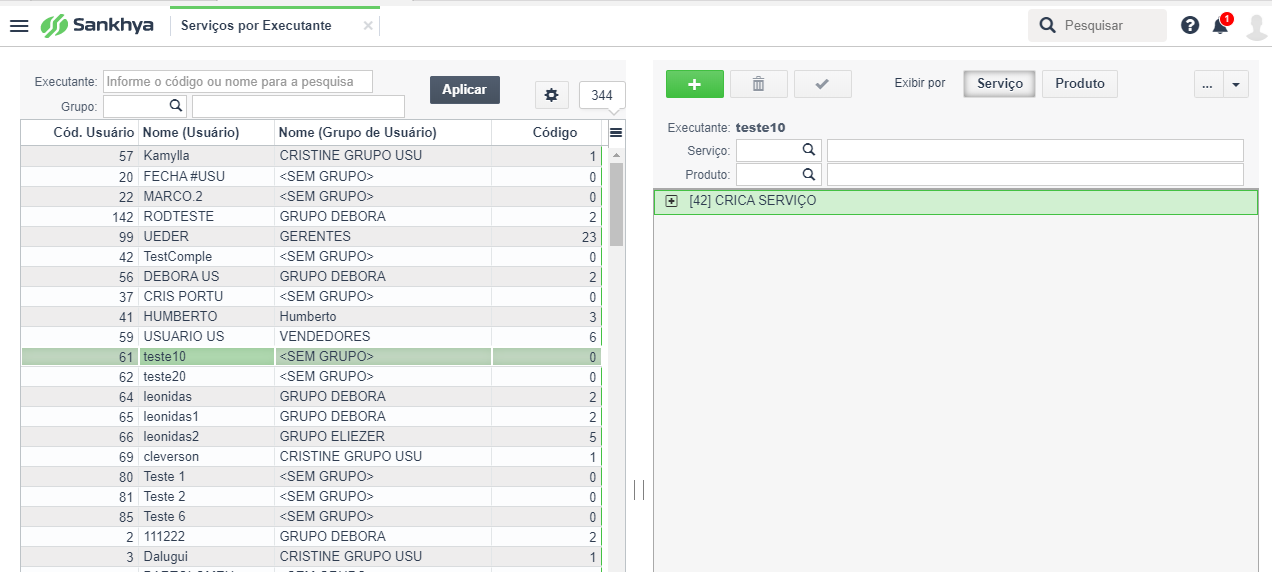Click the Grupo lookup magnifier icon
Screen dimensions: 1272x572
tap(175, 105)
